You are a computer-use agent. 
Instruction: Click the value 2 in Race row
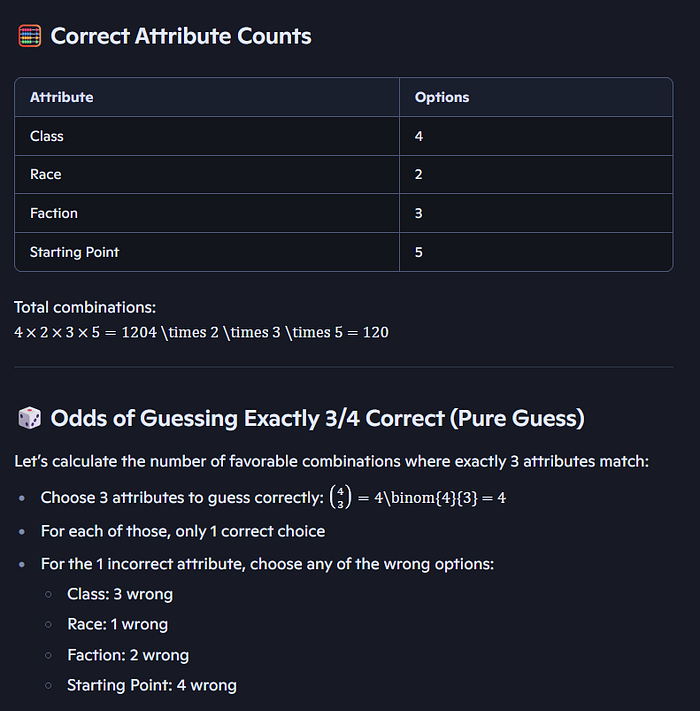tap(418, 175)
